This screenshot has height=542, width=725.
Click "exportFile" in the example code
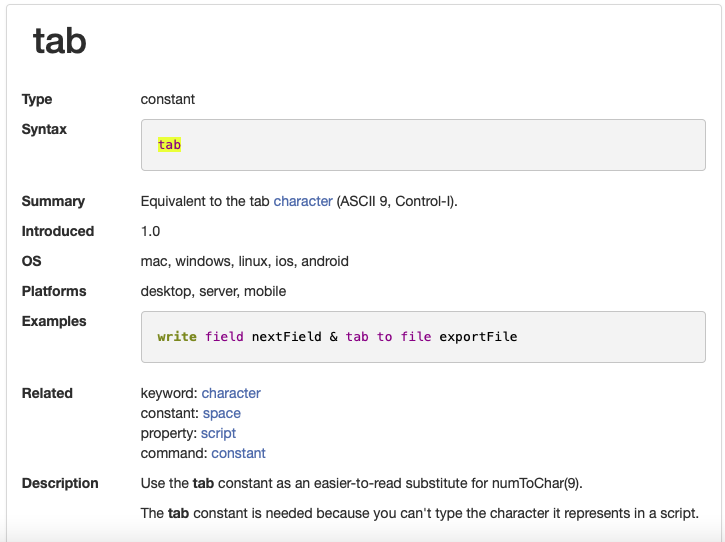[x=478, y=337]
